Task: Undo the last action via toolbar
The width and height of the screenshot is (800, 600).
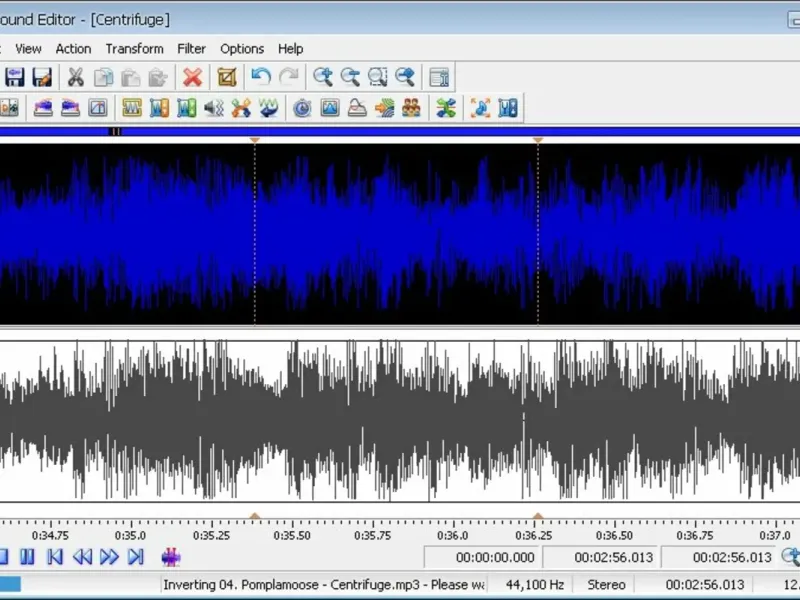Action: pyautogui.click(x=261, y=77)
